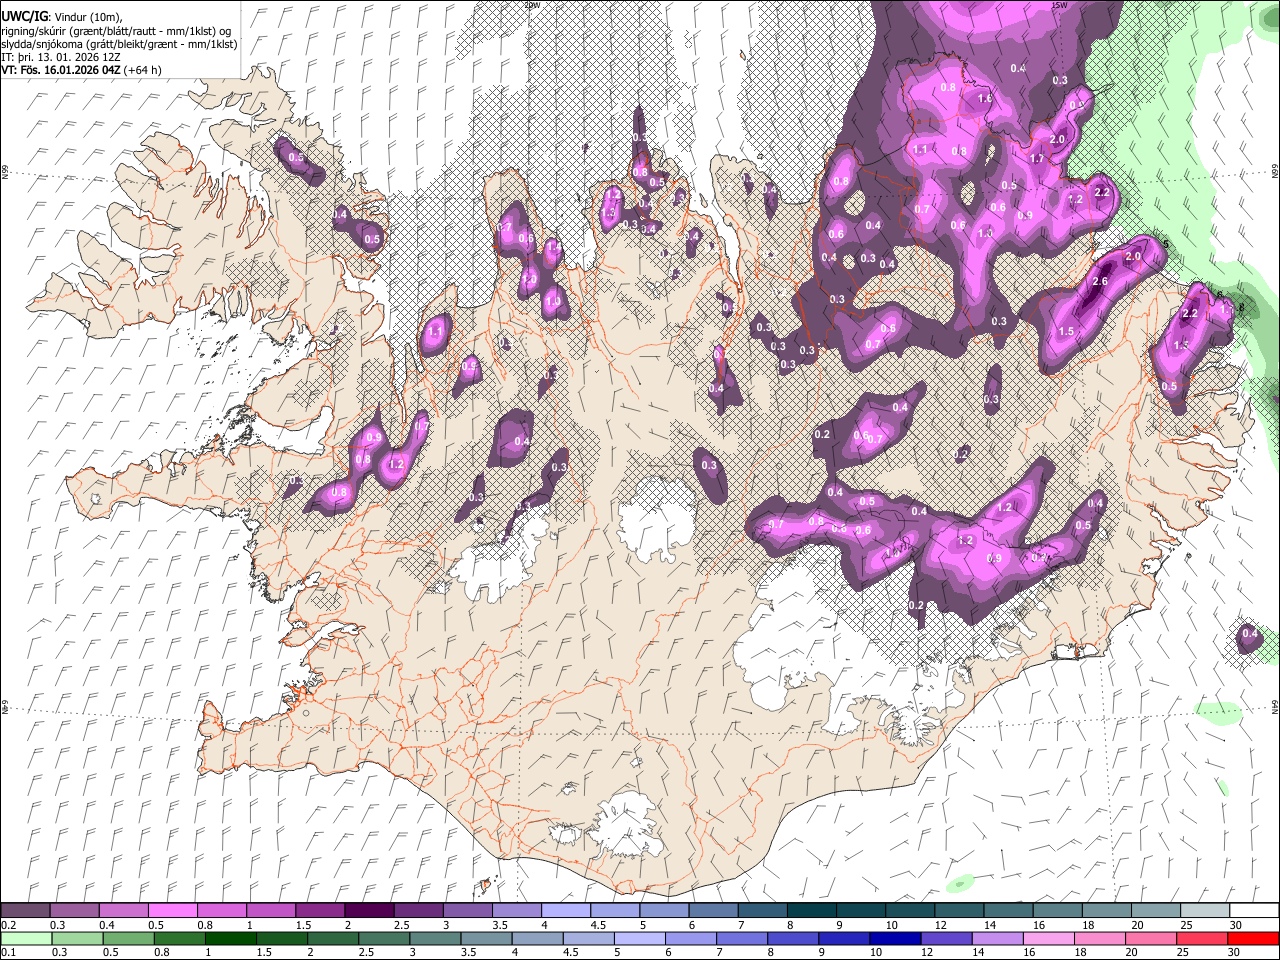Choose the 7 swatch in the lower rain legend
This screenshot has height=960, width=1280.
coord(741,939)
